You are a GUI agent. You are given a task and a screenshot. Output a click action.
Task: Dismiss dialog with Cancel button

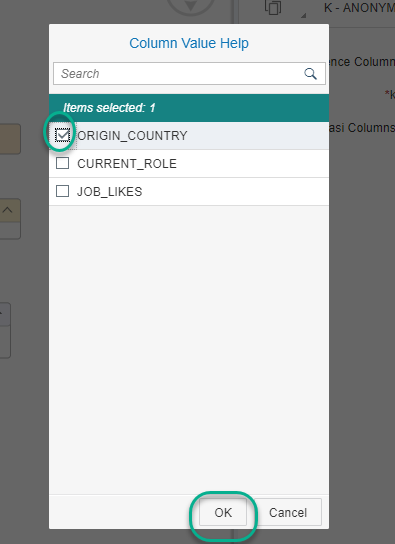pyautogui.click(x=288, y=512)
